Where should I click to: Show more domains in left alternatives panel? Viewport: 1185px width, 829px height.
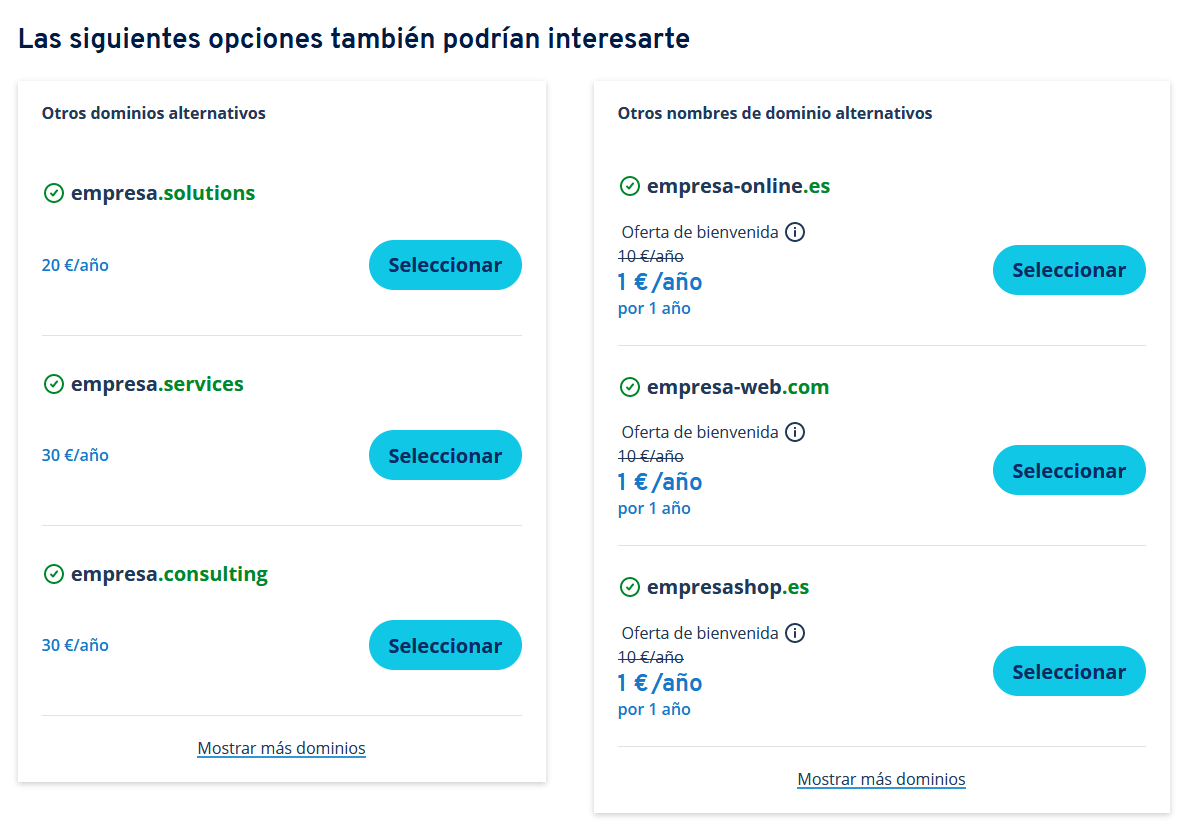pyautogui.click(x=281, y=748)
